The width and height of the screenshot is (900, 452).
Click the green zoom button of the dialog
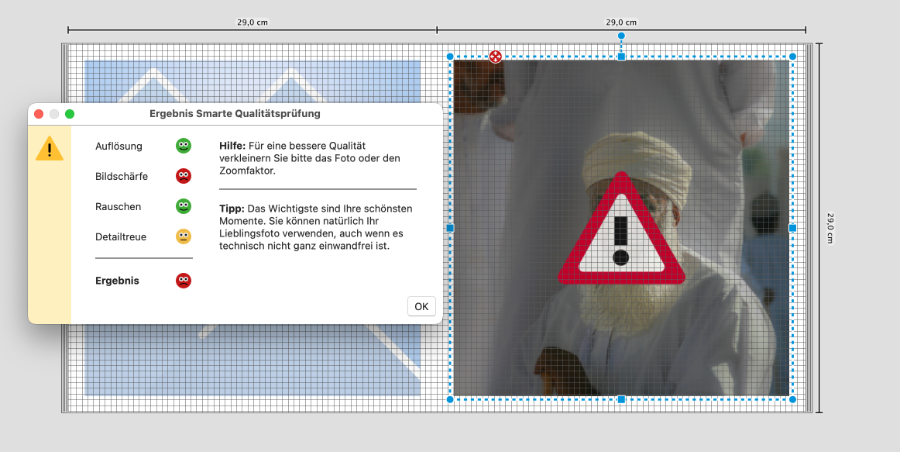click(69, 114)
